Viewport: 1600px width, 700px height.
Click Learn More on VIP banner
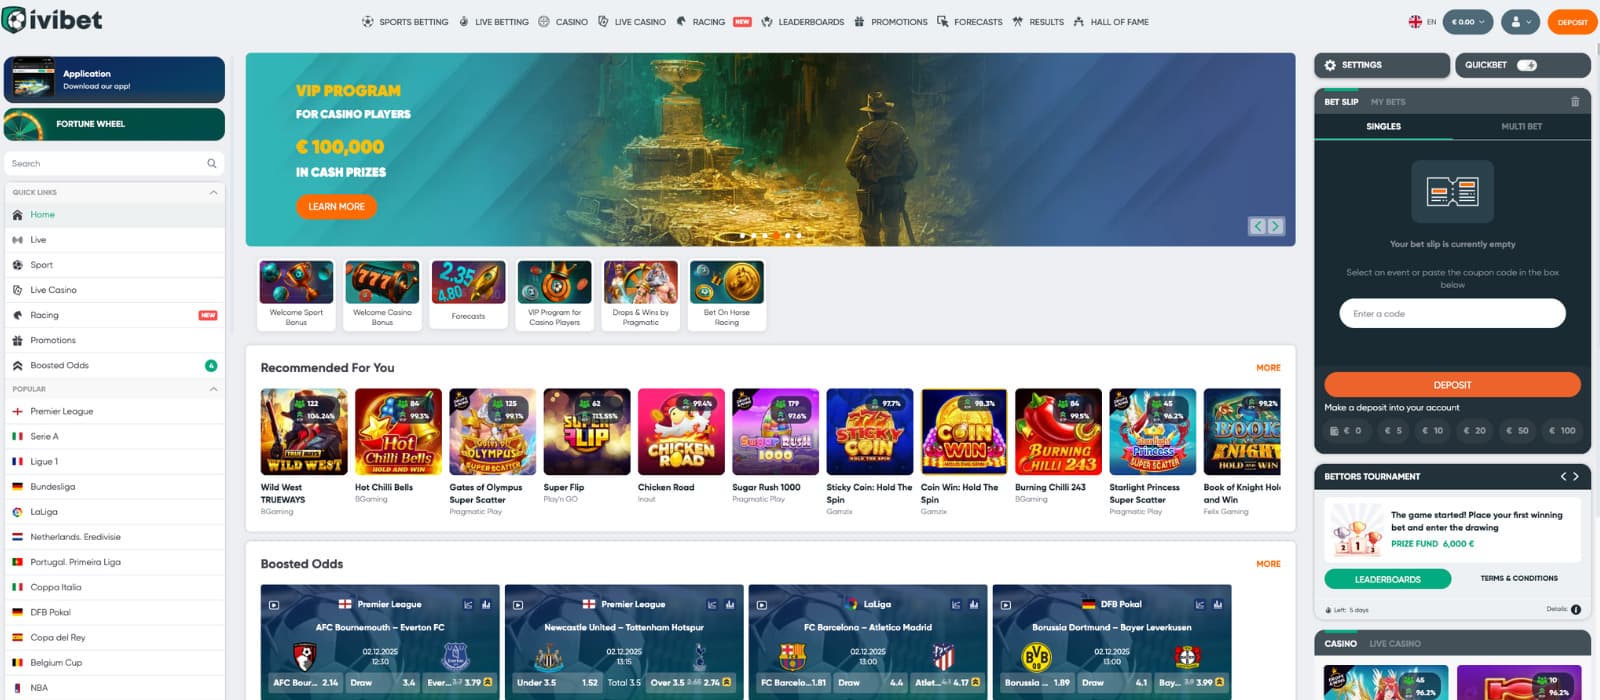point(336,207)
